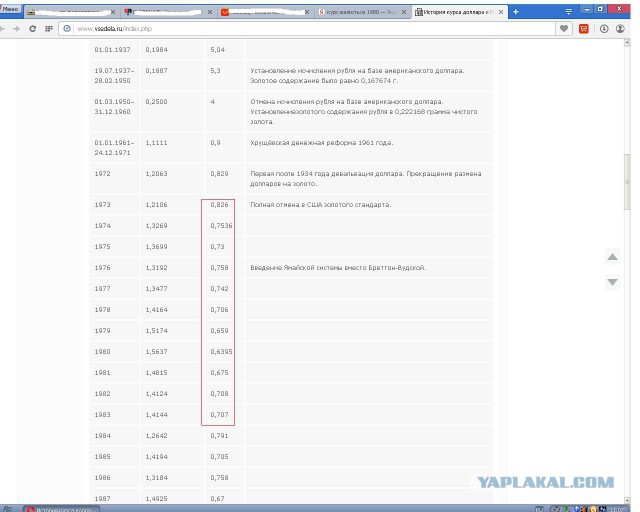
Task: Select the value '1,2106'
Action: pyautogui.click(x=156, y=205)
